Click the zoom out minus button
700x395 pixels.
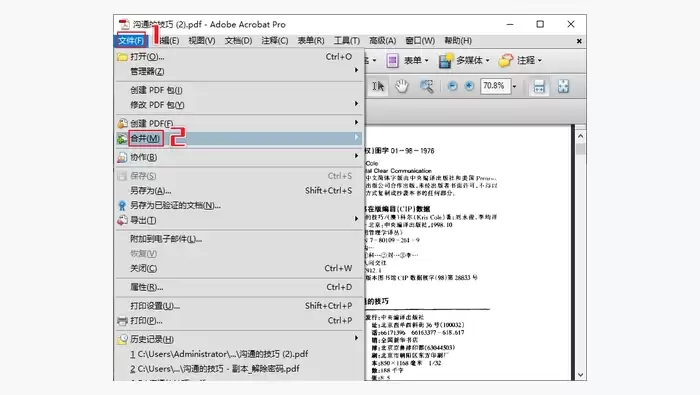pos(452,86)
